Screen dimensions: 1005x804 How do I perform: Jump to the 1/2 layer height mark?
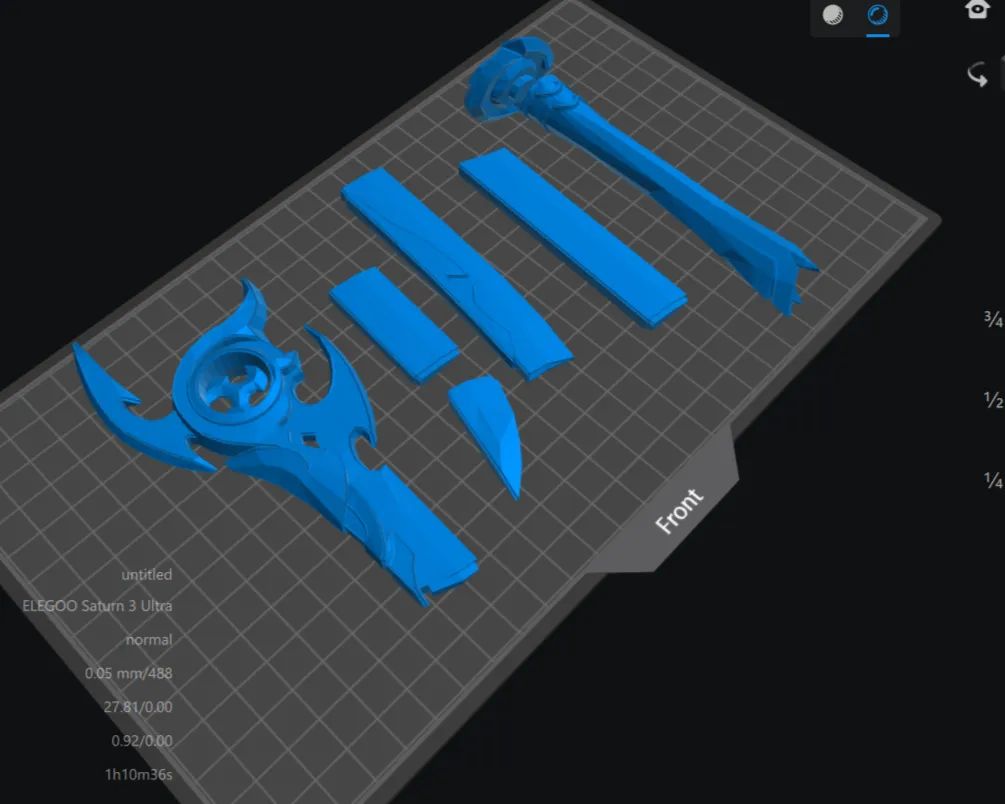click(993, 400)
